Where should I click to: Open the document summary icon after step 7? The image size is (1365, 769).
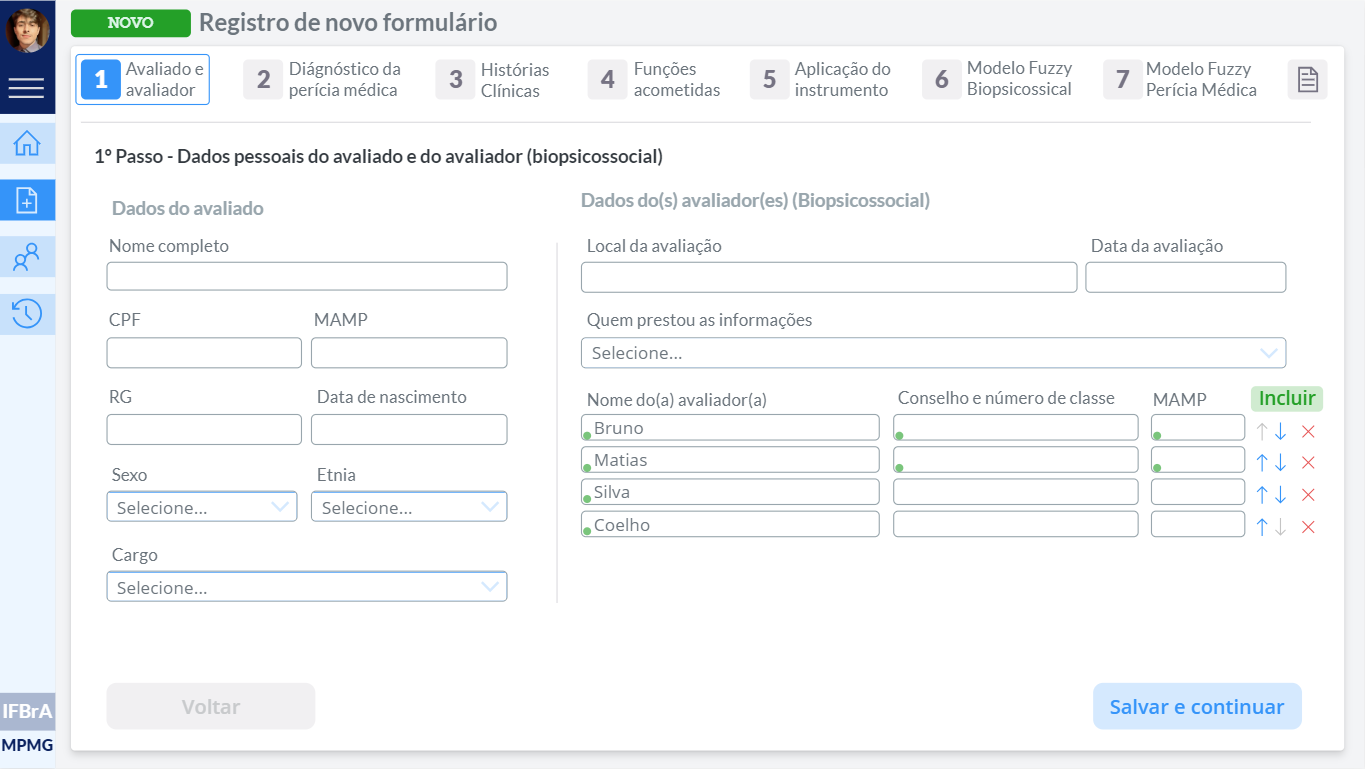coord(1307,80)
